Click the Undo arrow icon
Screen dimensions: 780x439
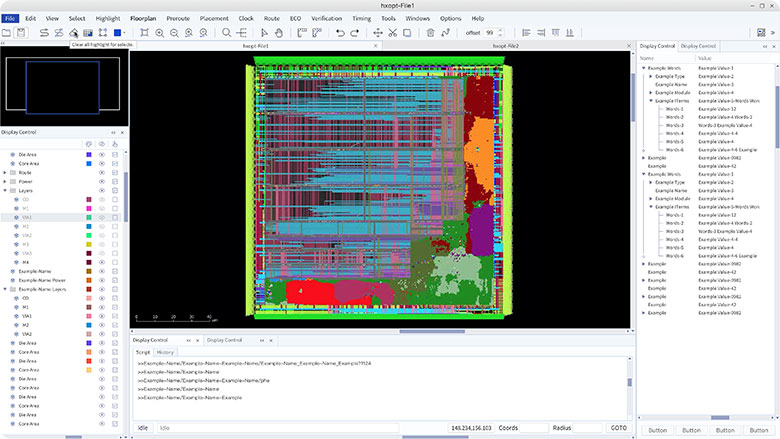(341, 33)
